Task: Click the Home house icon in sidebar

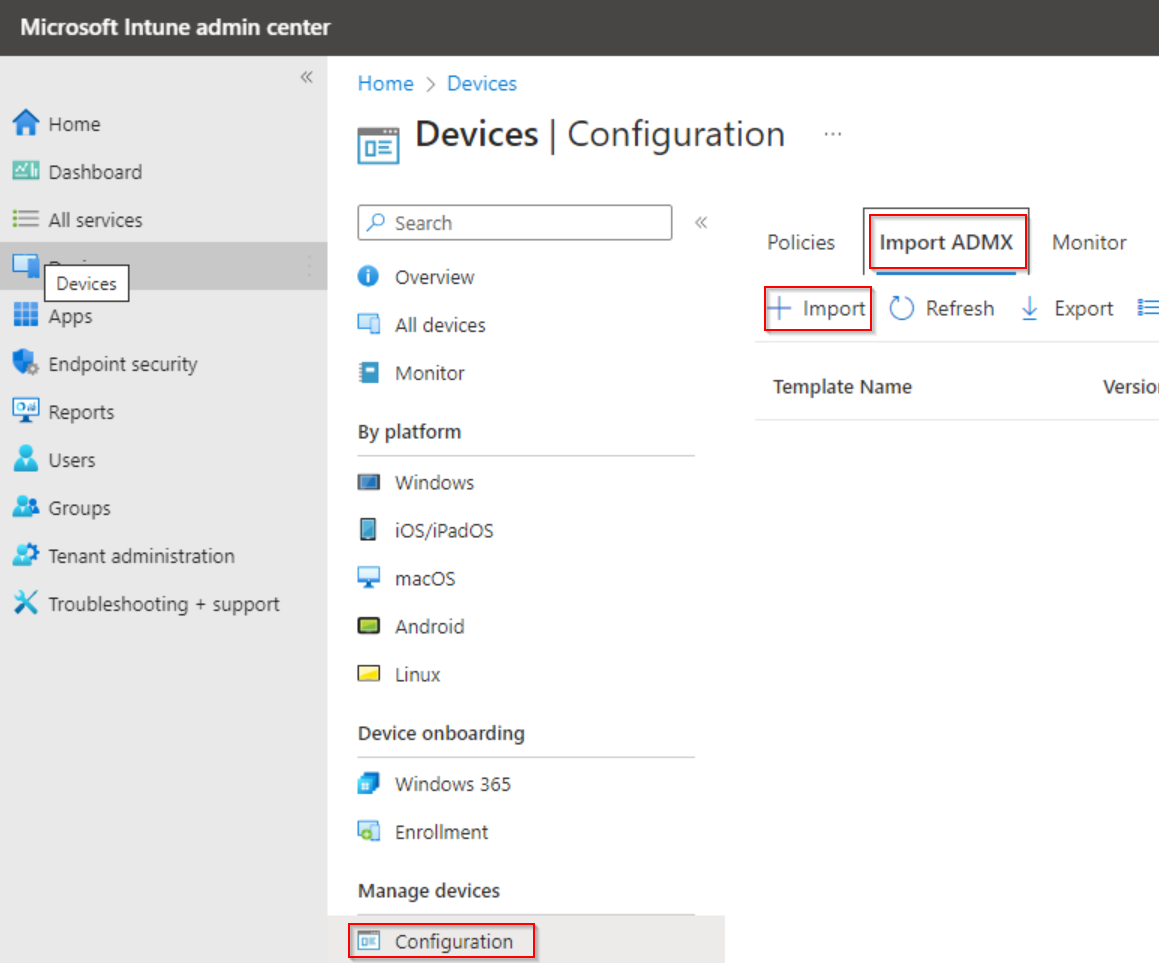Action: (26, 123)
